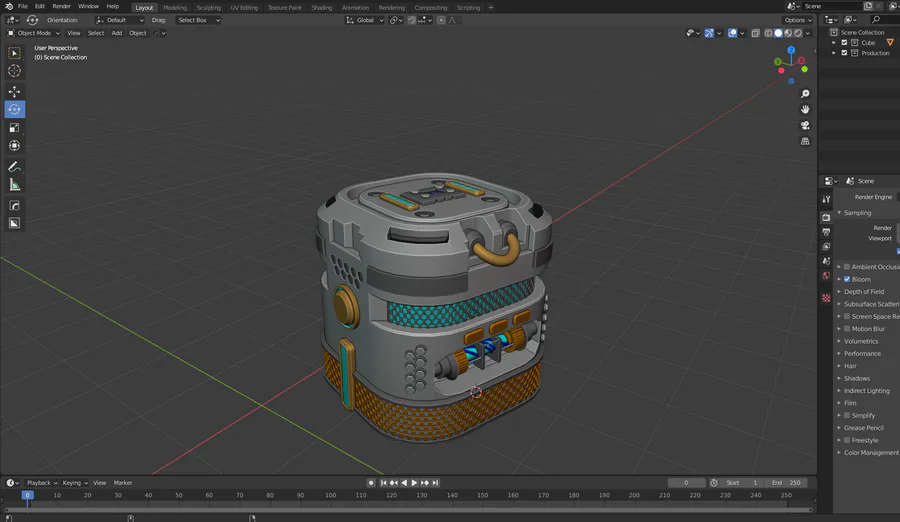Open the File menu
This screenshot has width=900, height=522.
tap(22, 6)
